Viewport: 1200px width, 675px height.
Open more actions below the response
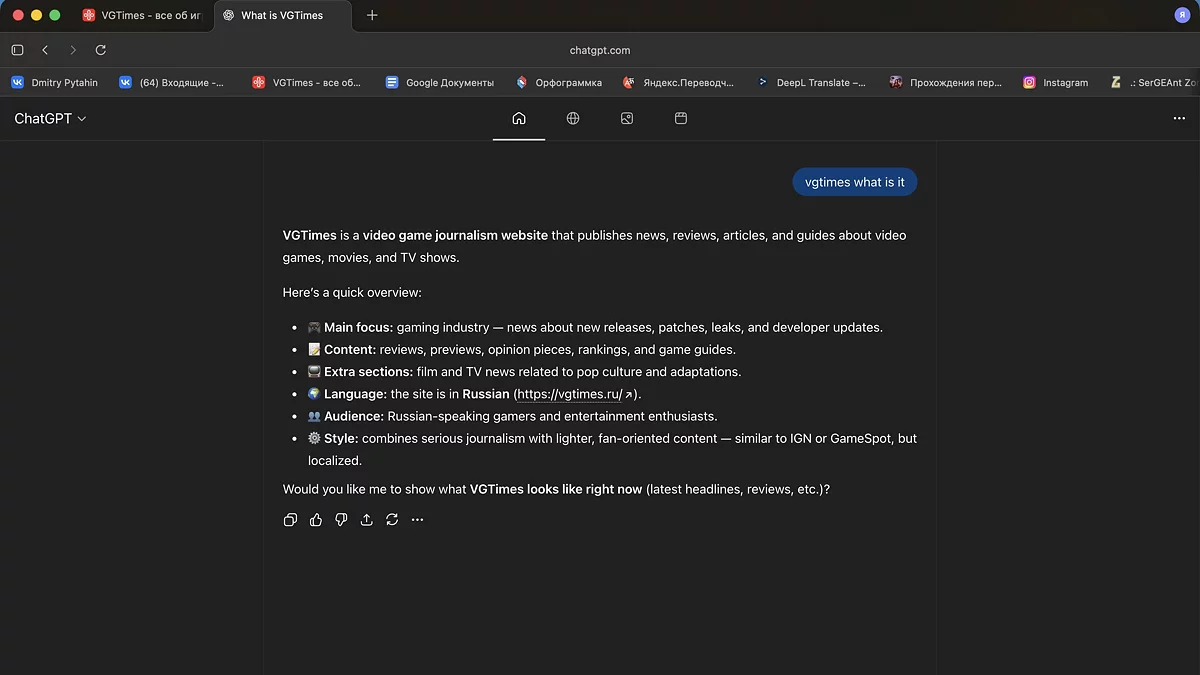(418, 520)
